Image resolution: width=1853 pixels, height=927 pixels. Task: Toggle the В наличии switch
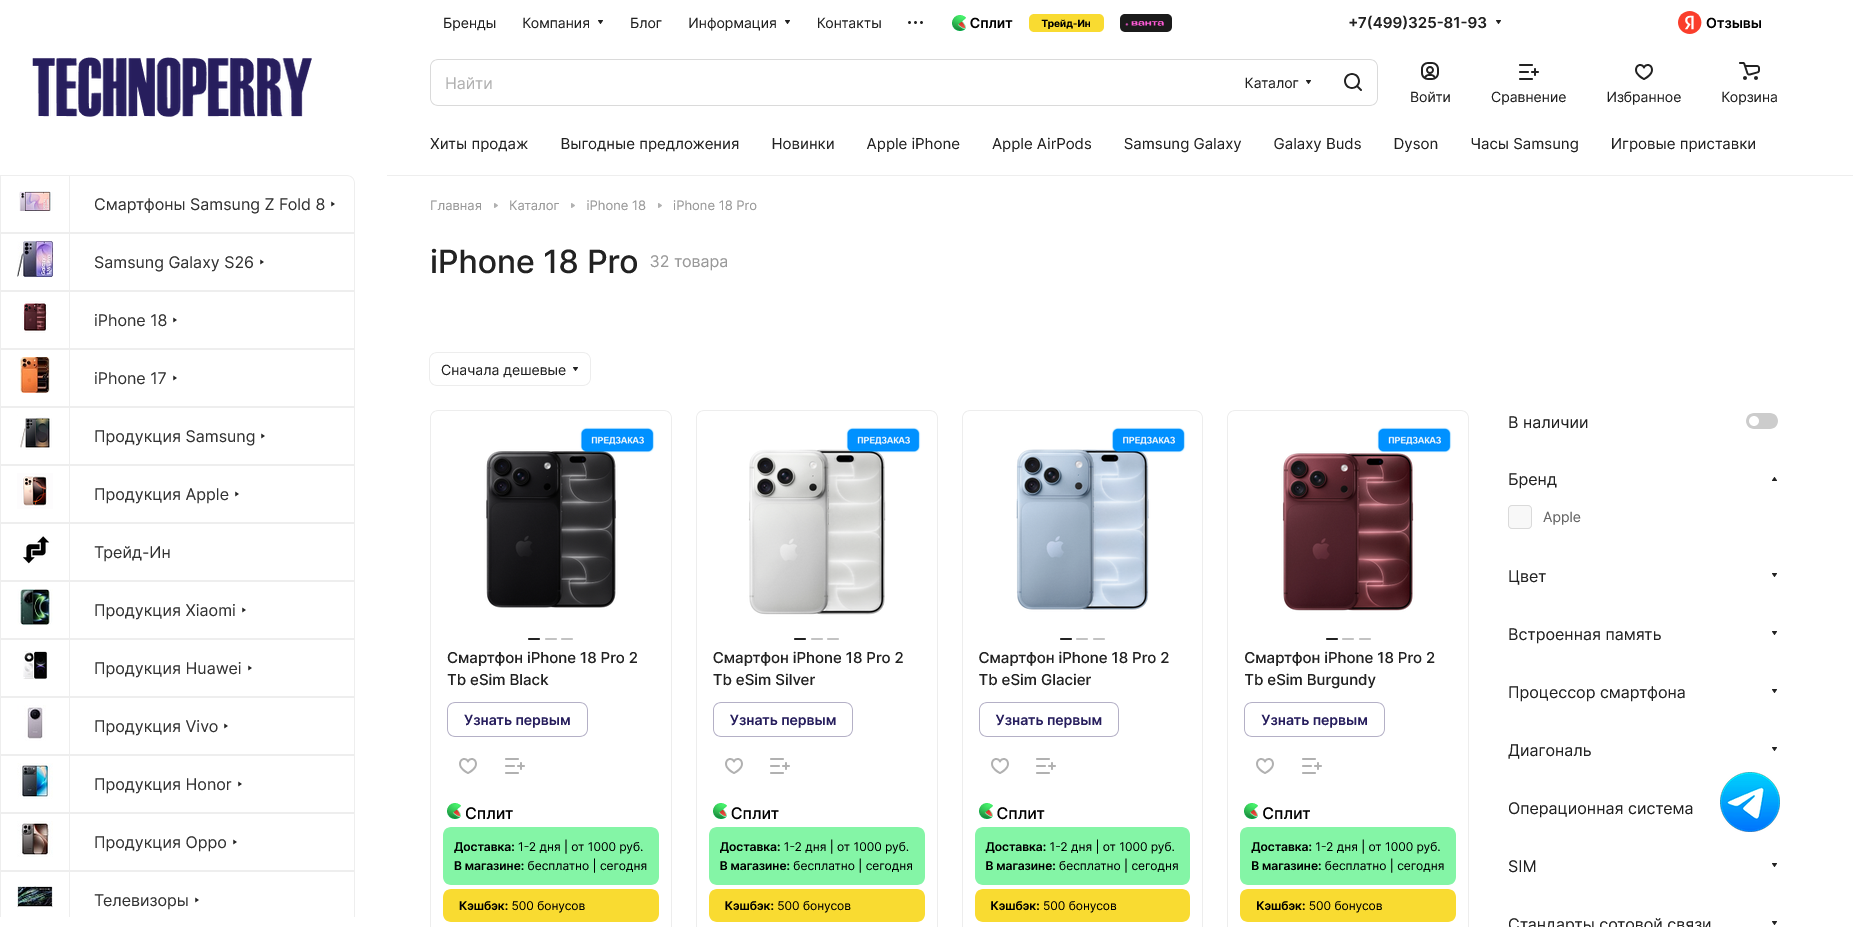click(x=1761, y=421)
